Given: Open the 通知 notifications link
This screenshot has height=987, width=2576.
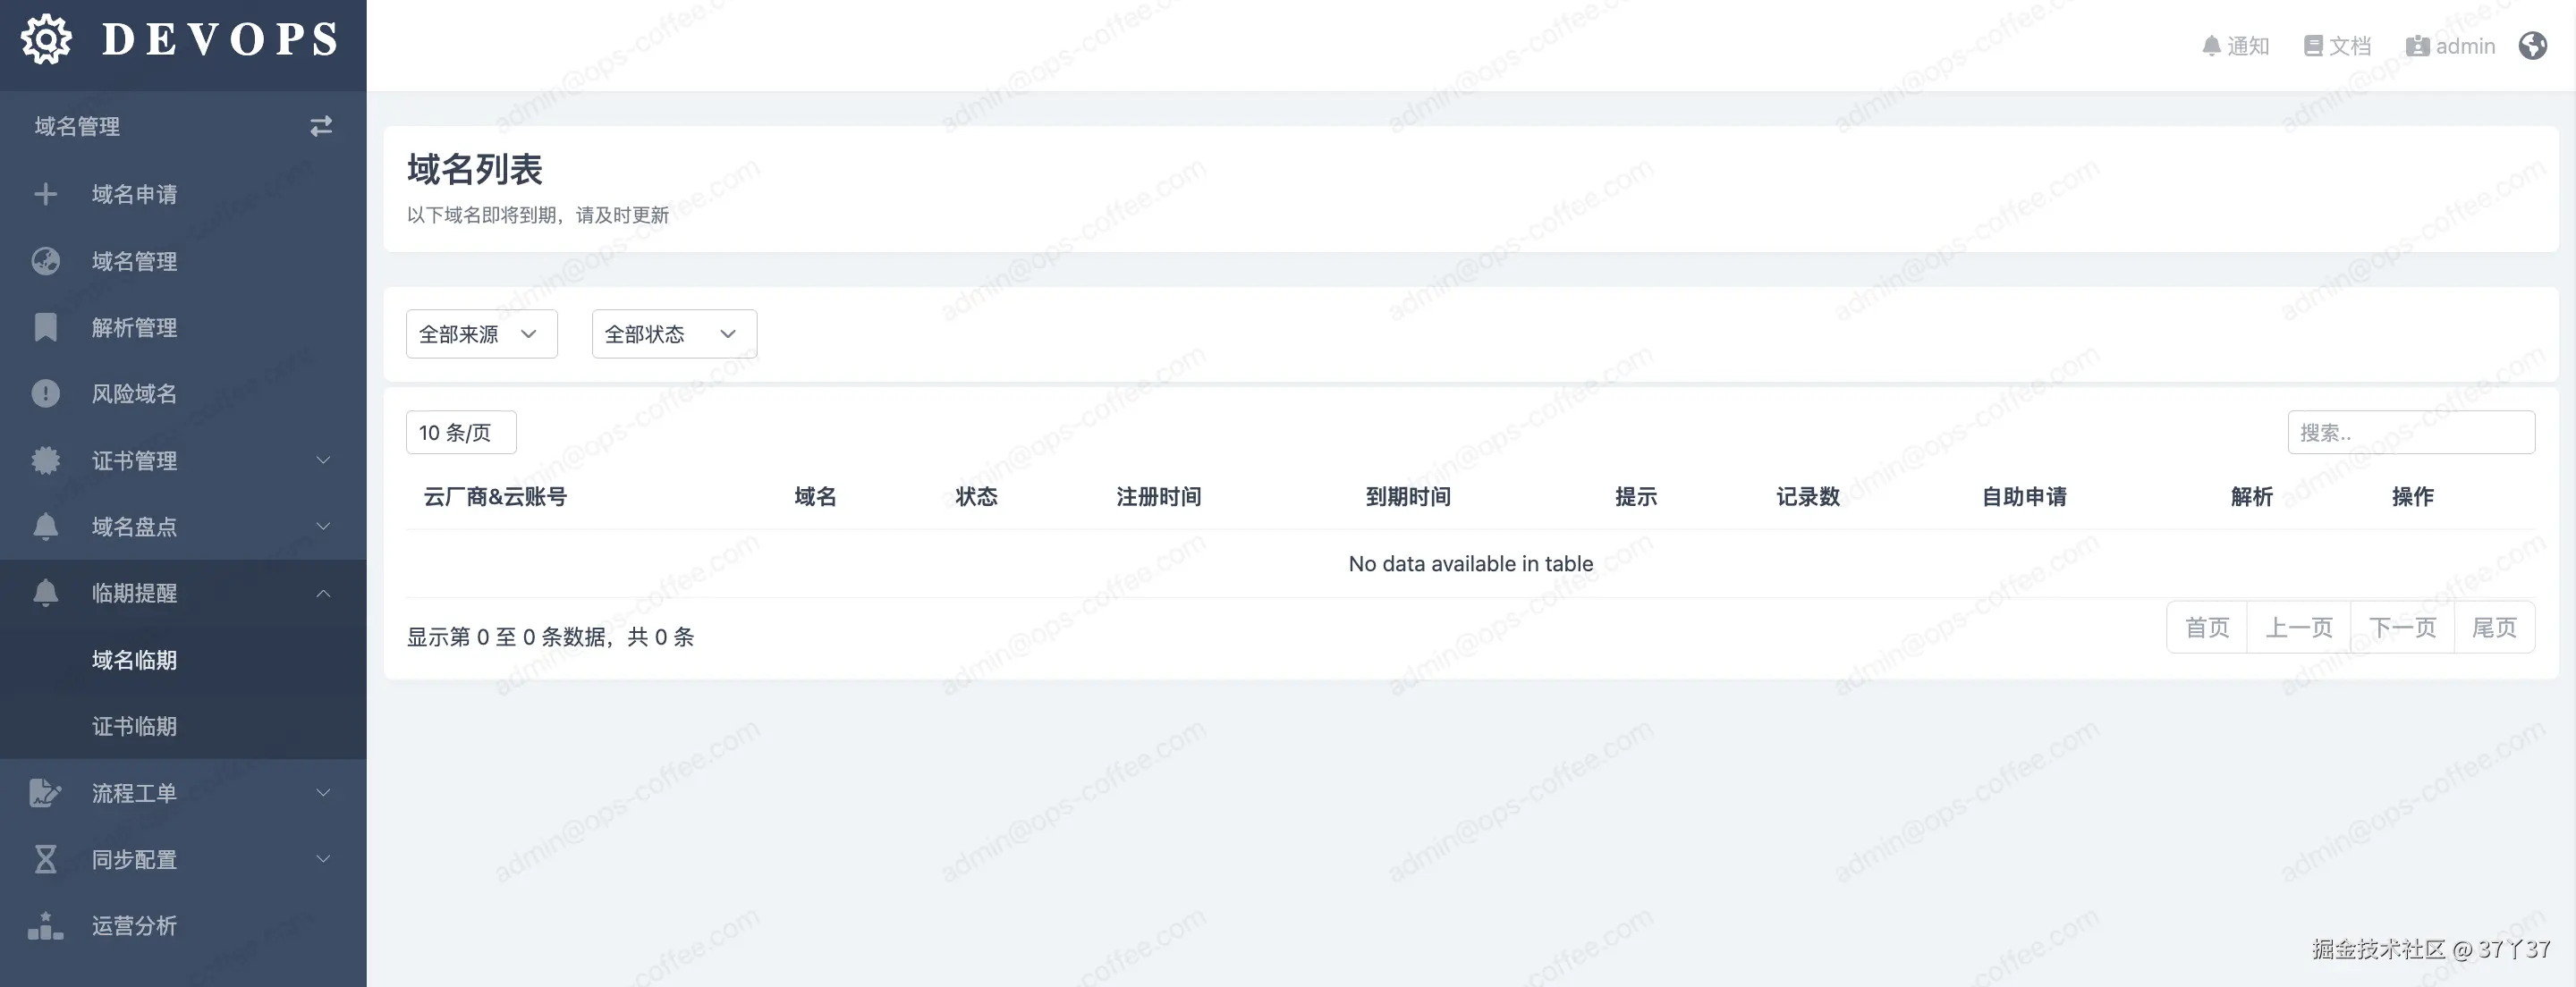Looking at the screenshot, I should pos(2236,46).
